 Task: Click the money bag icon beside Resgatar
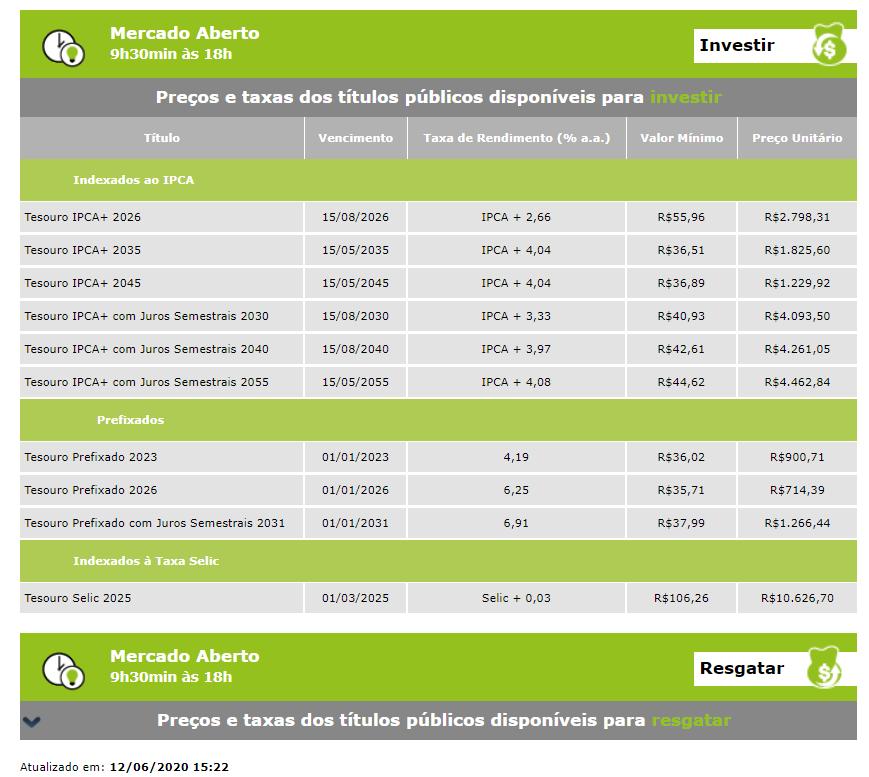click(827, 669)
